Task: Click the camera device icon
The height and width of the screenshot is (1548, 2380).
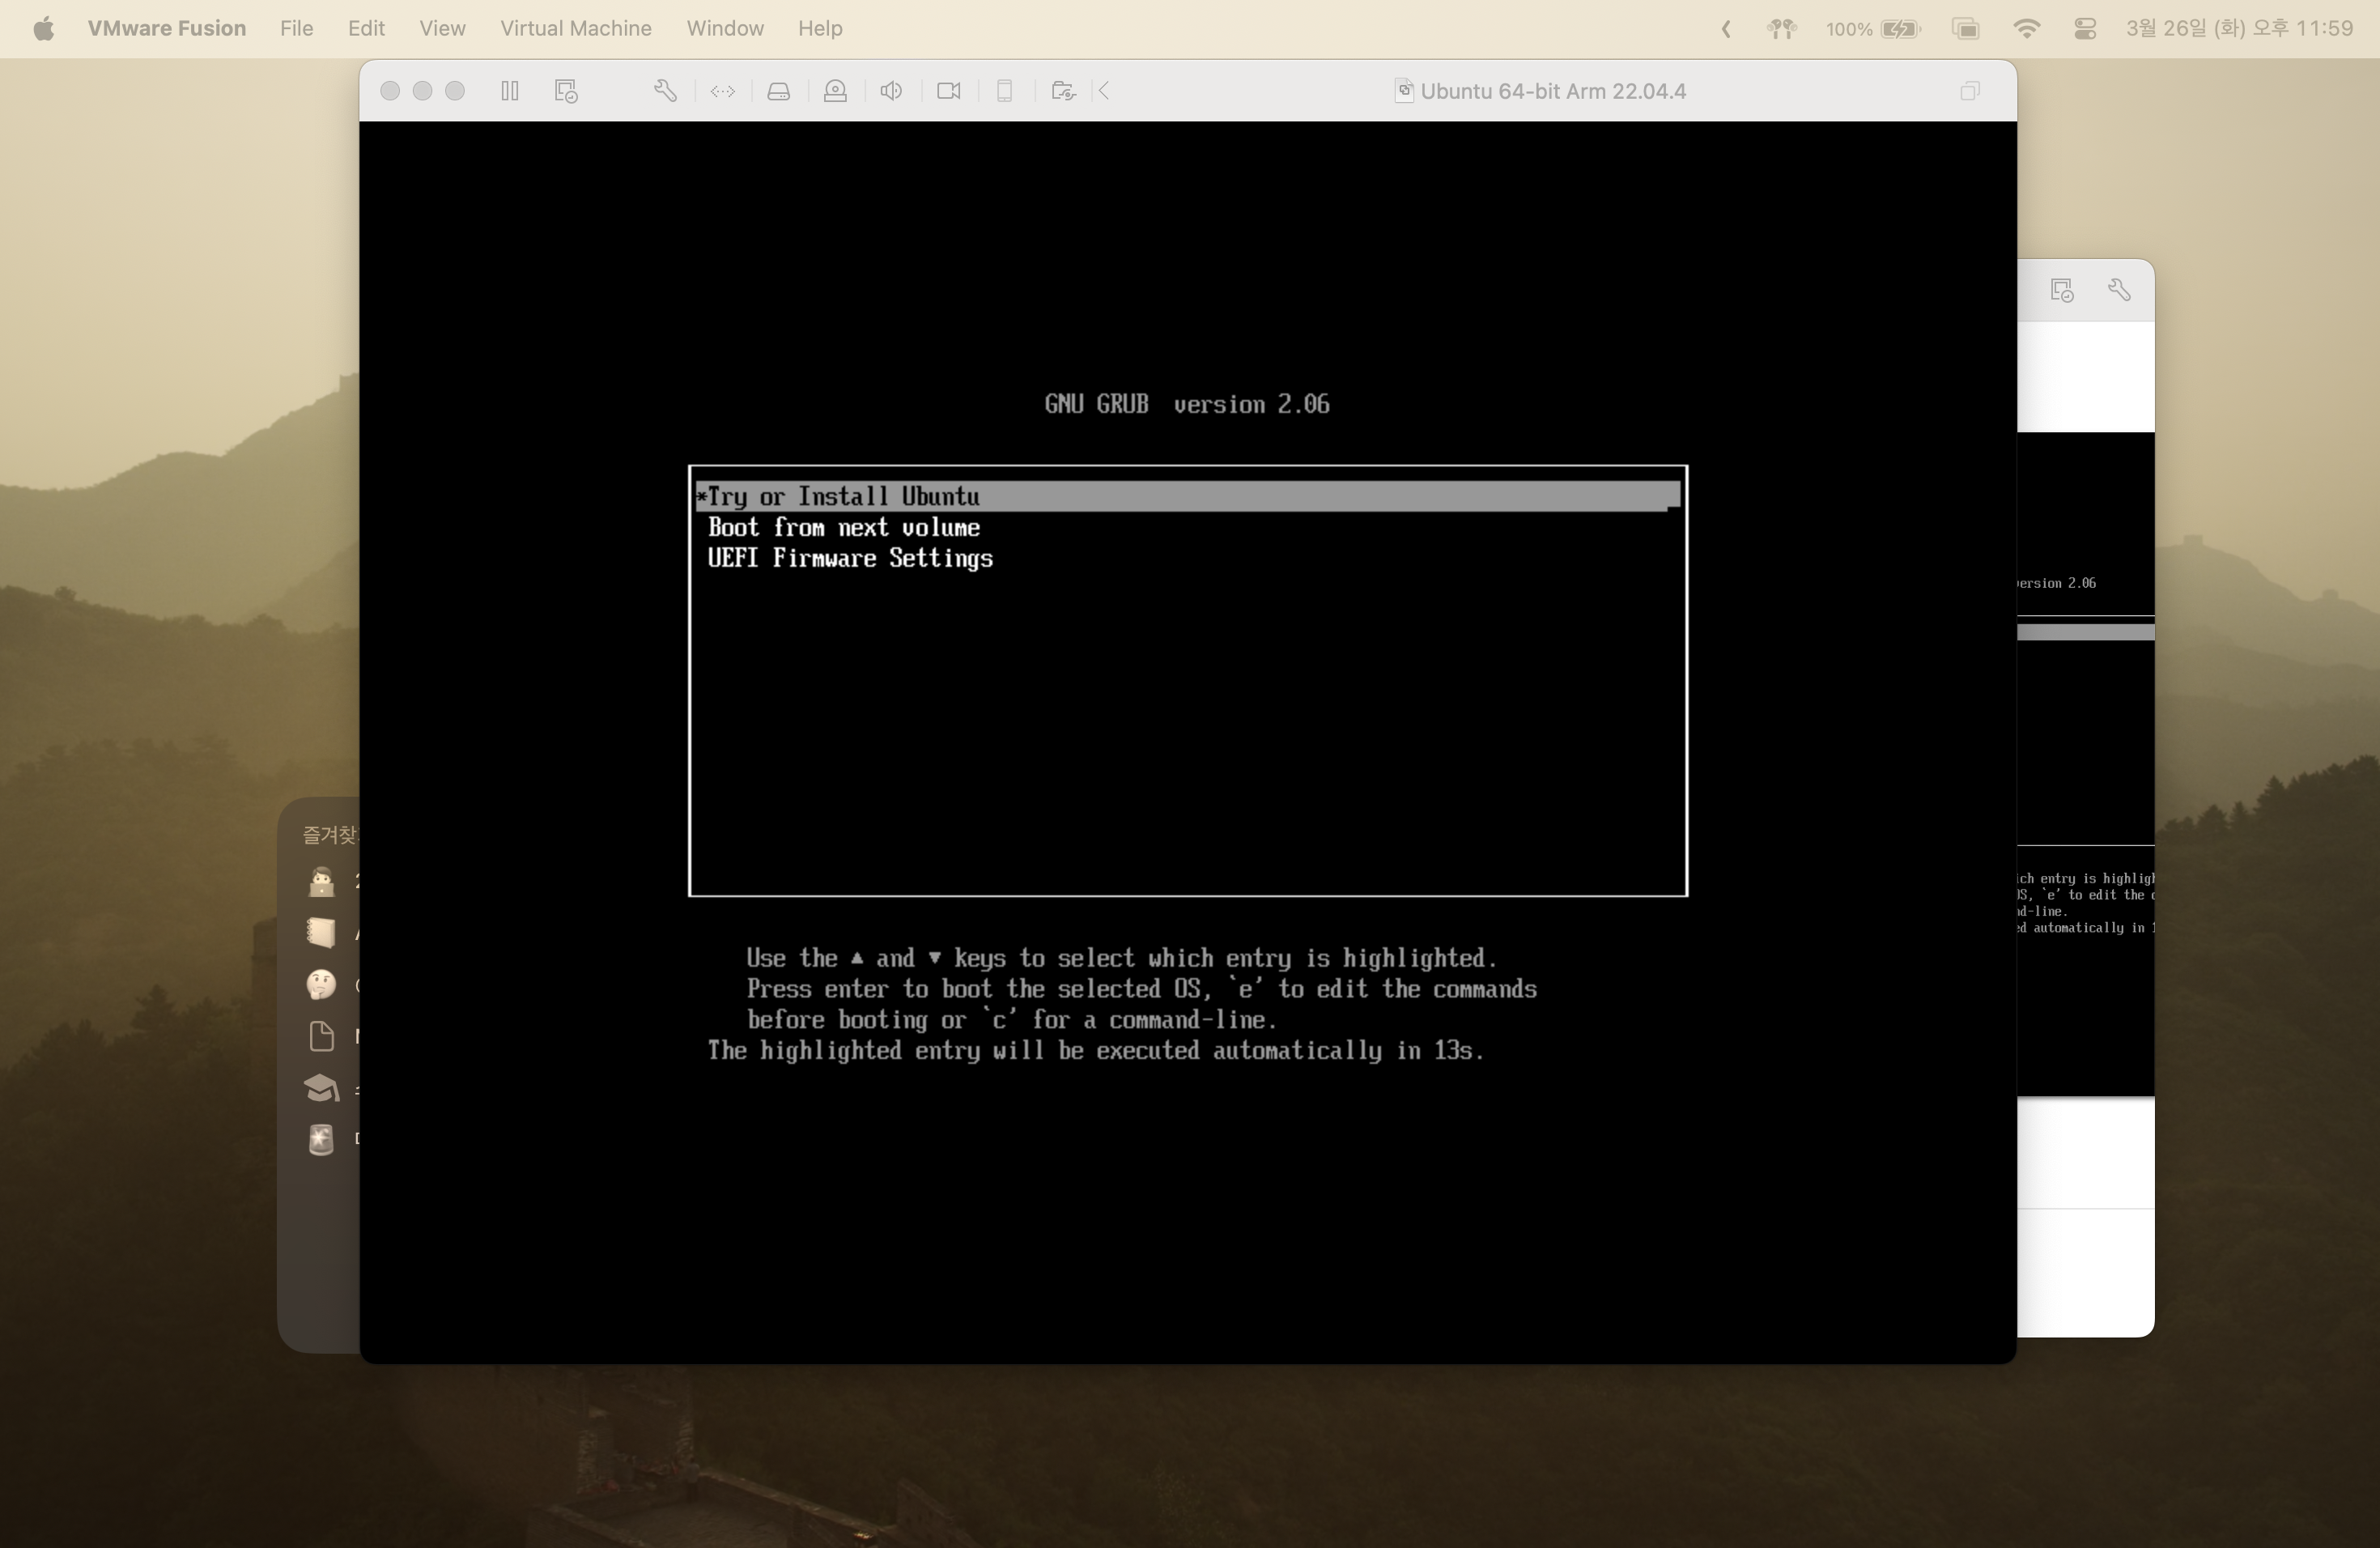Action: pyautogui.click(x=948, y=91)
